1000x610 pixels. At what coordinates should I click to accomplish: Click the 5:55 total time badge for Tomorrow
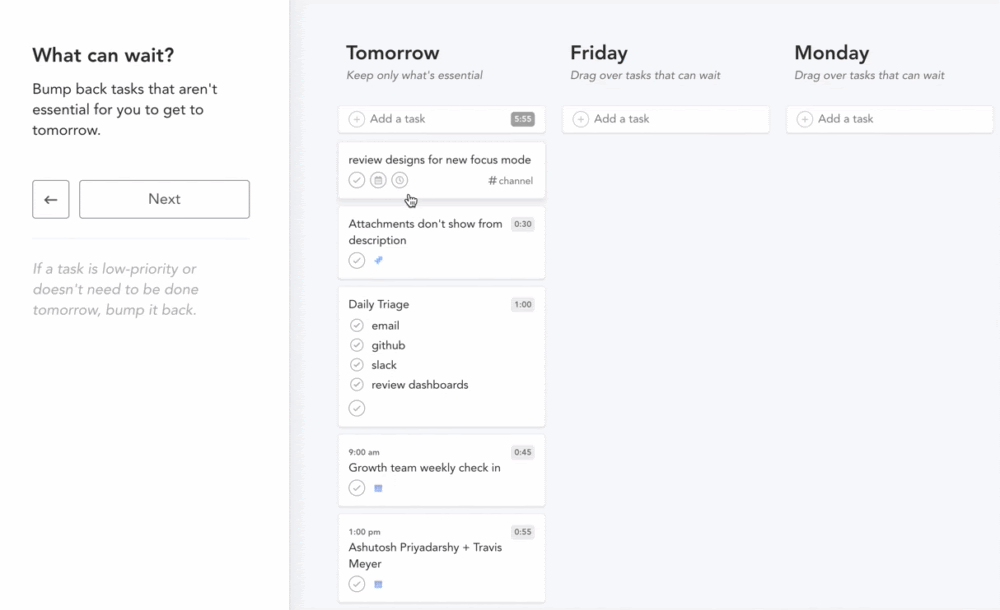[522, 119]
